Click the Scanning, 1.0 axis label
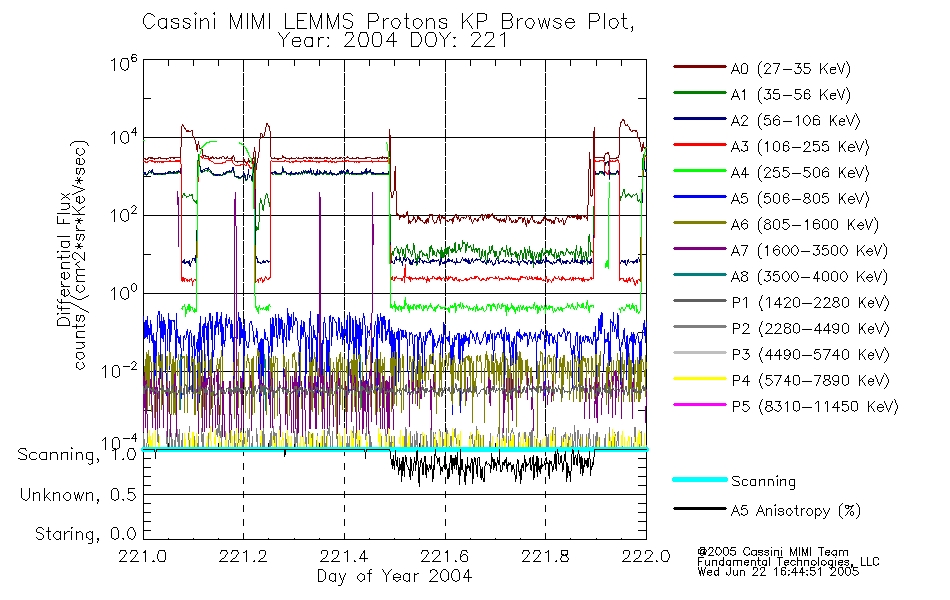Screen dimensions: 950x600 tap(77, 455)
